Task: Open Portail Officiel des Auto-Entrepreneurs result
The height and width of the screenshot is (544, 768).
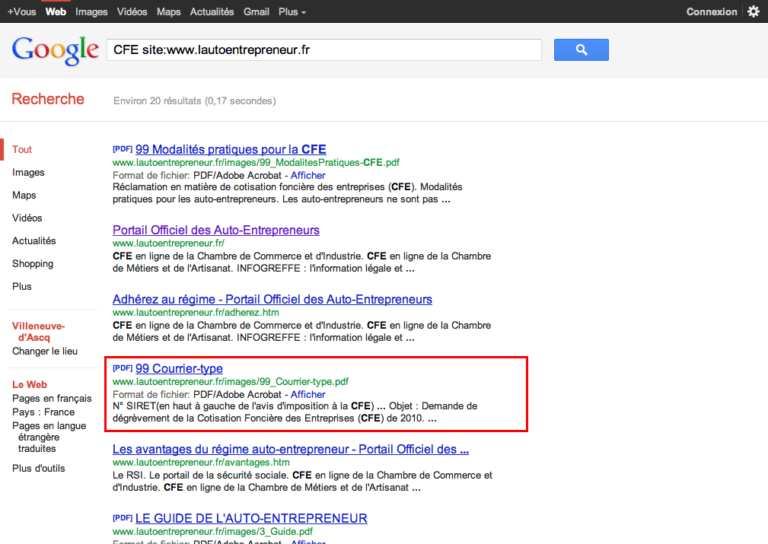Action: point(216,230)
